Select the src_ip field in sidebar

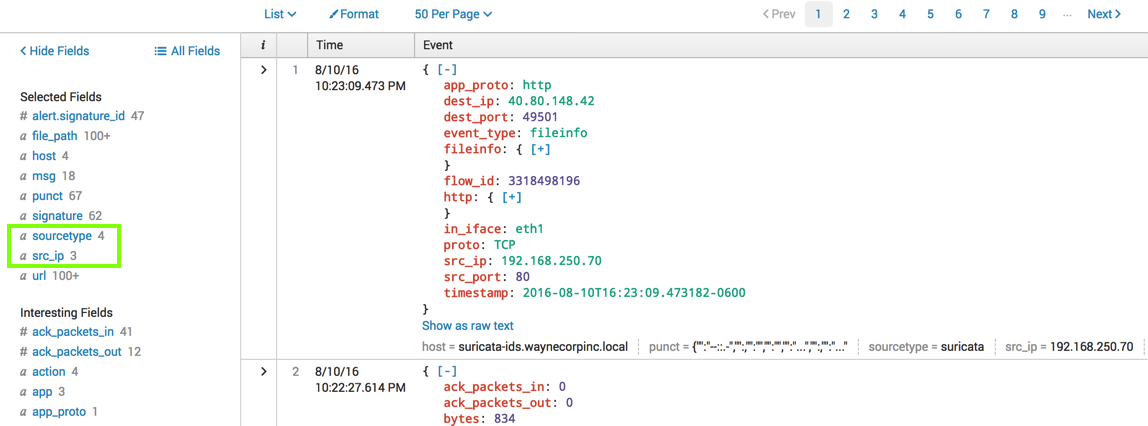point(48,256)
